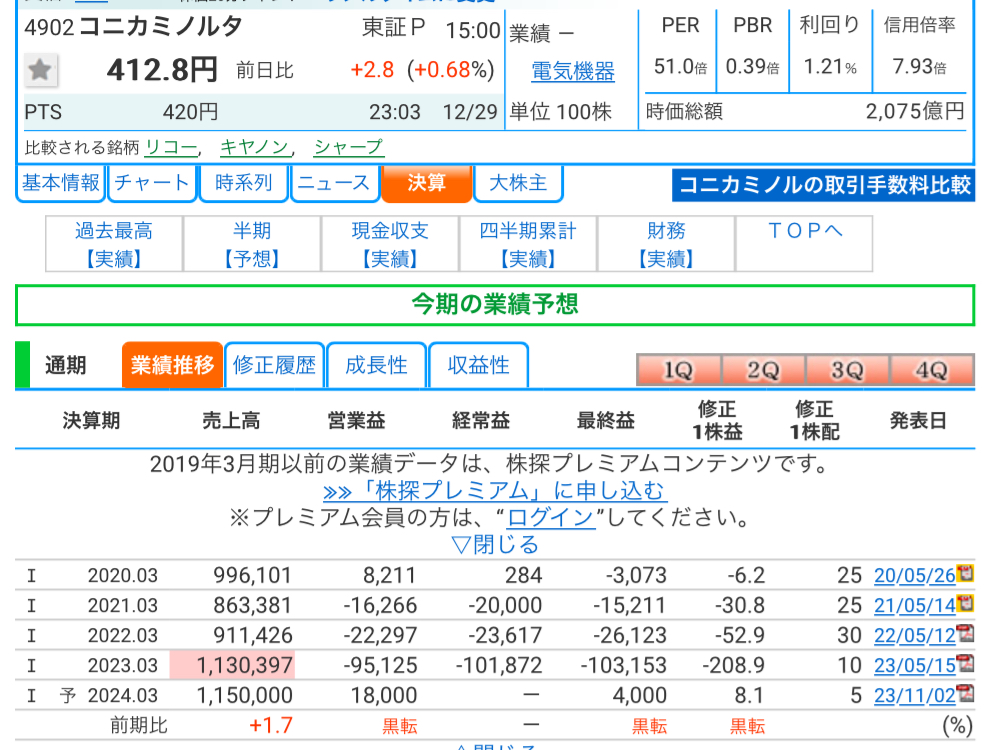Image resolution: width=1001 pixels, height=750 pixels.
Task: Jump to 2Q quarterly results
Action: [764, 370]
